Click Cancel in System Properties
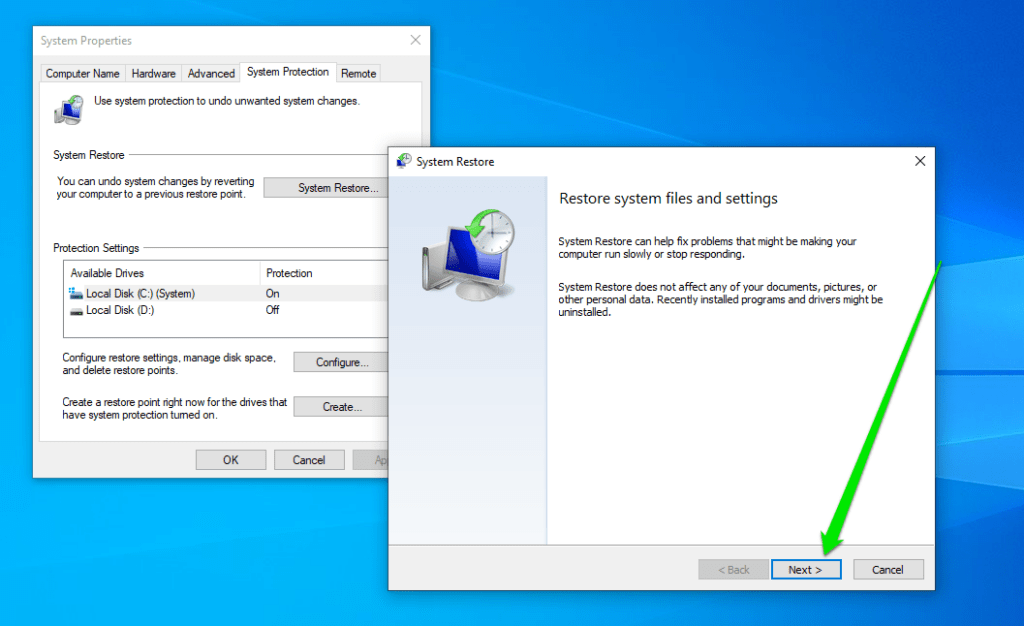The height and width of the screenshot is (626, 1024). pos(309,459)
